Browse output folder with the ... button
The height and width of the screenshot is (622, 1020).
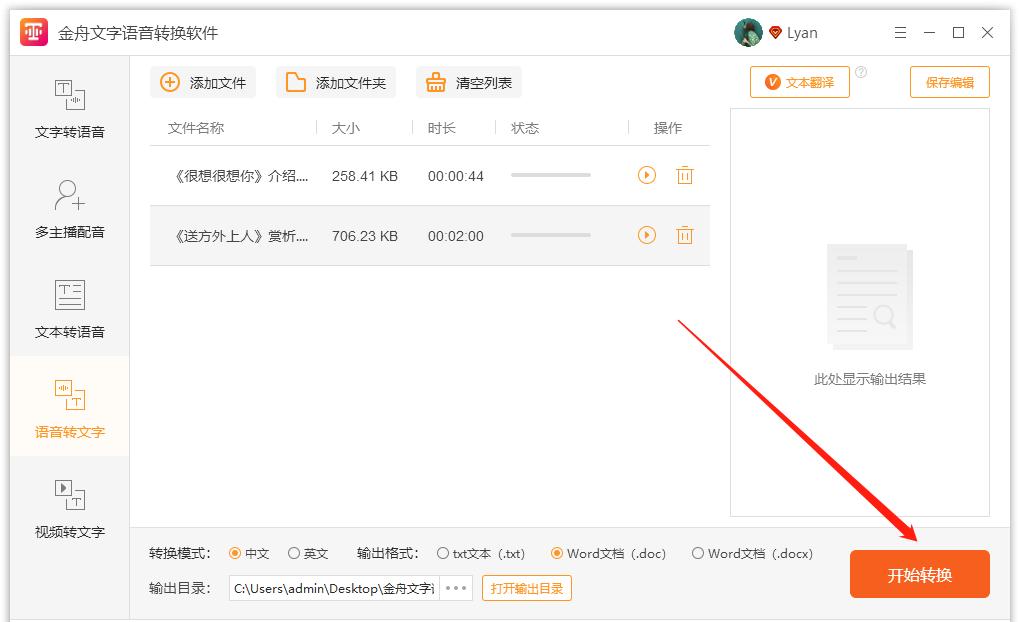(x=455, y=588)
